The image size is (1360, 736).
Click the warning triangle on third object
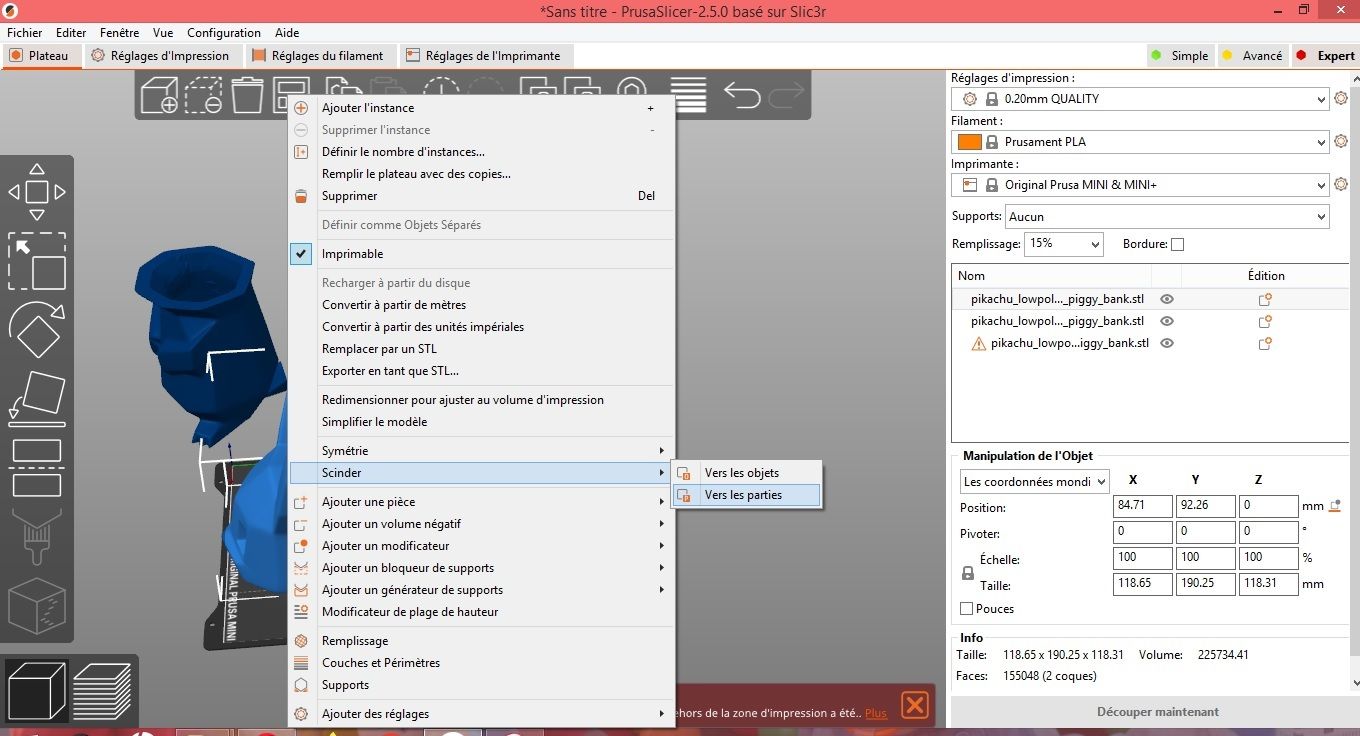pyautogui.click(x=979, y=343)
